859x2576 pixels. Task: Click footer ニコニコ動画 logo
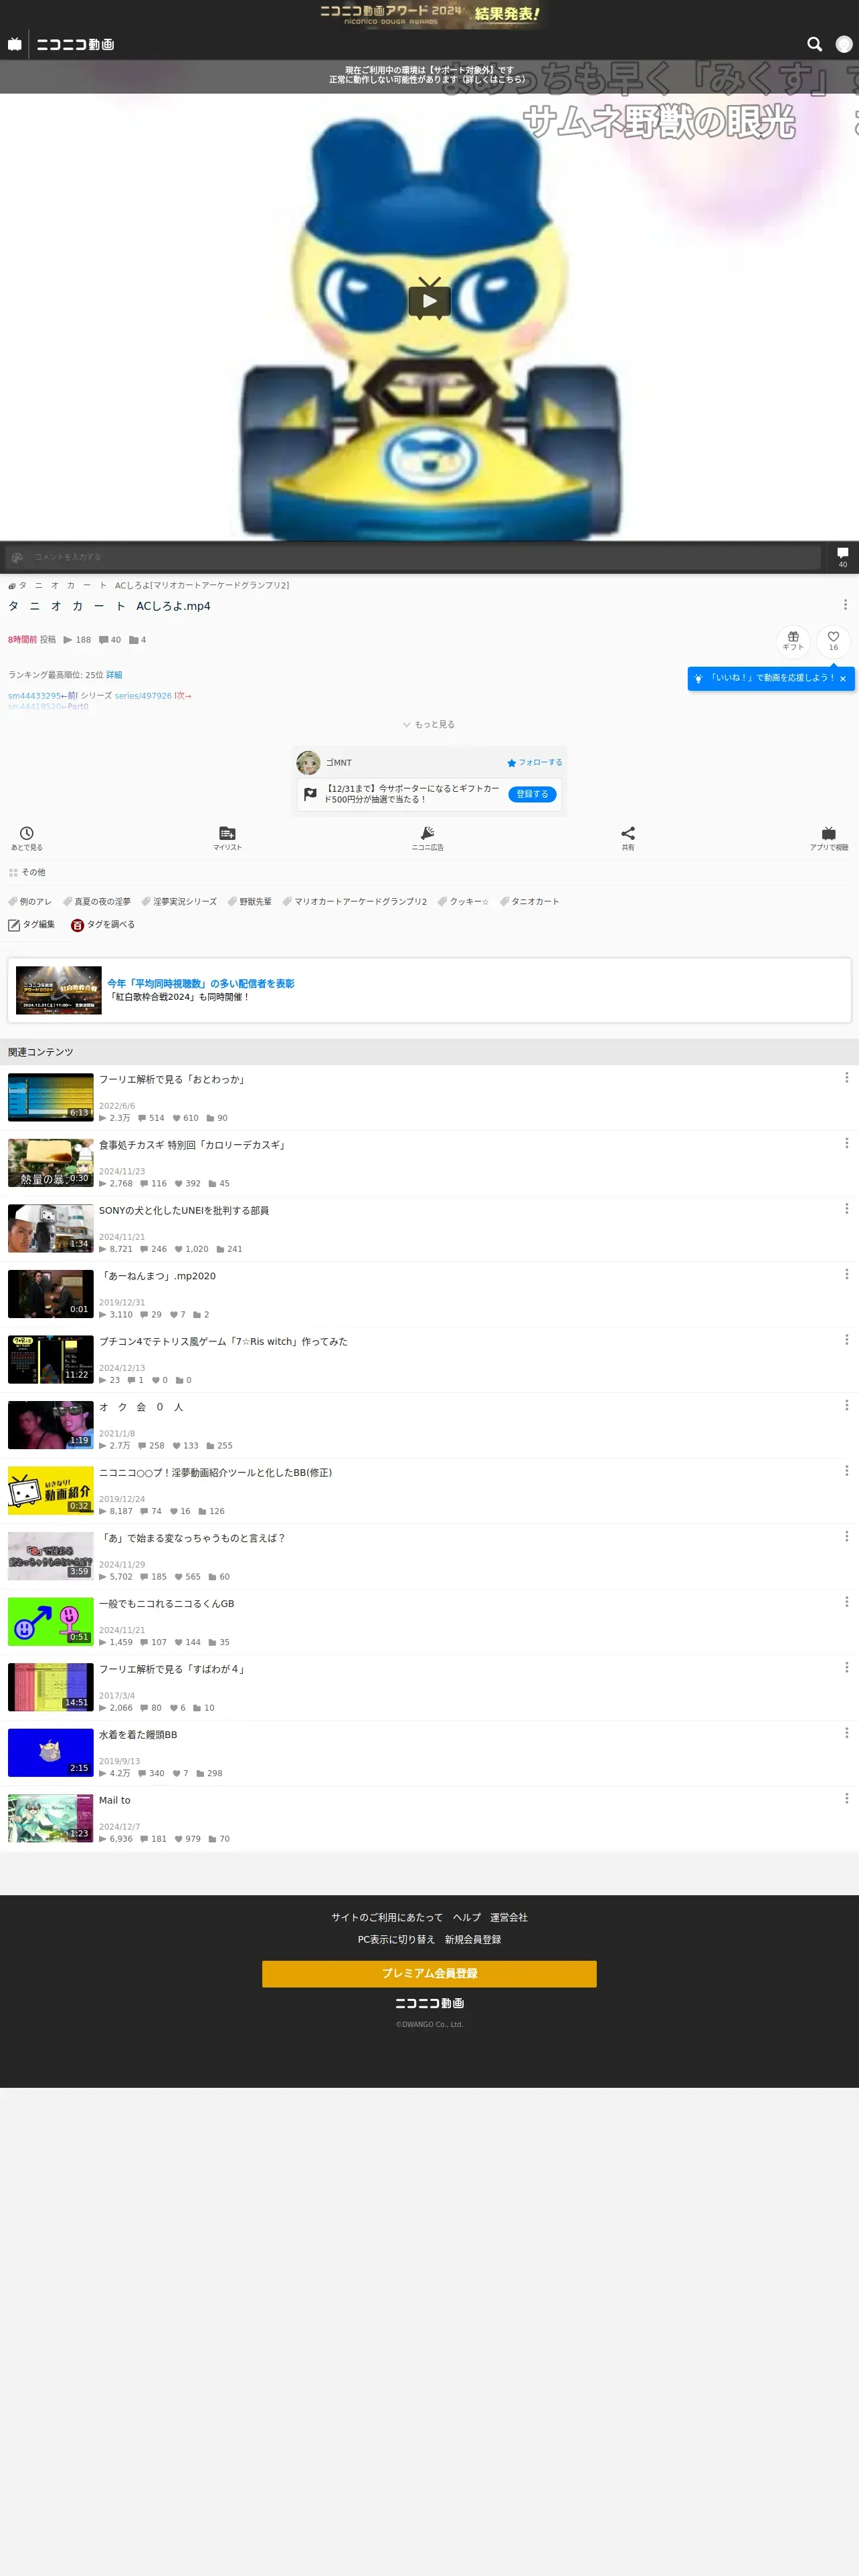pyautogui.click(x=429, y=2003)
